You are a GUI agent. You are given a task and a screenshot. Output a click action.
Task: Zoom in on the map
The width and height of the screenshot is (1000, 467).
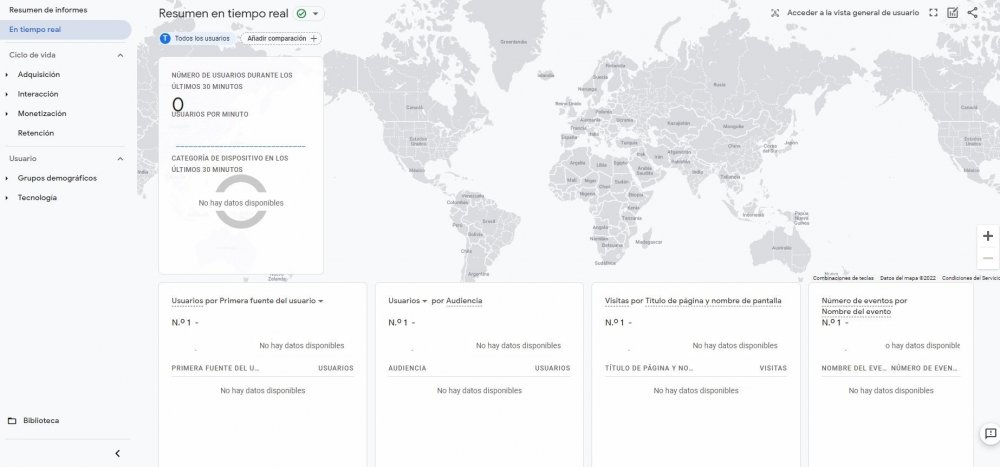point(988,236)
